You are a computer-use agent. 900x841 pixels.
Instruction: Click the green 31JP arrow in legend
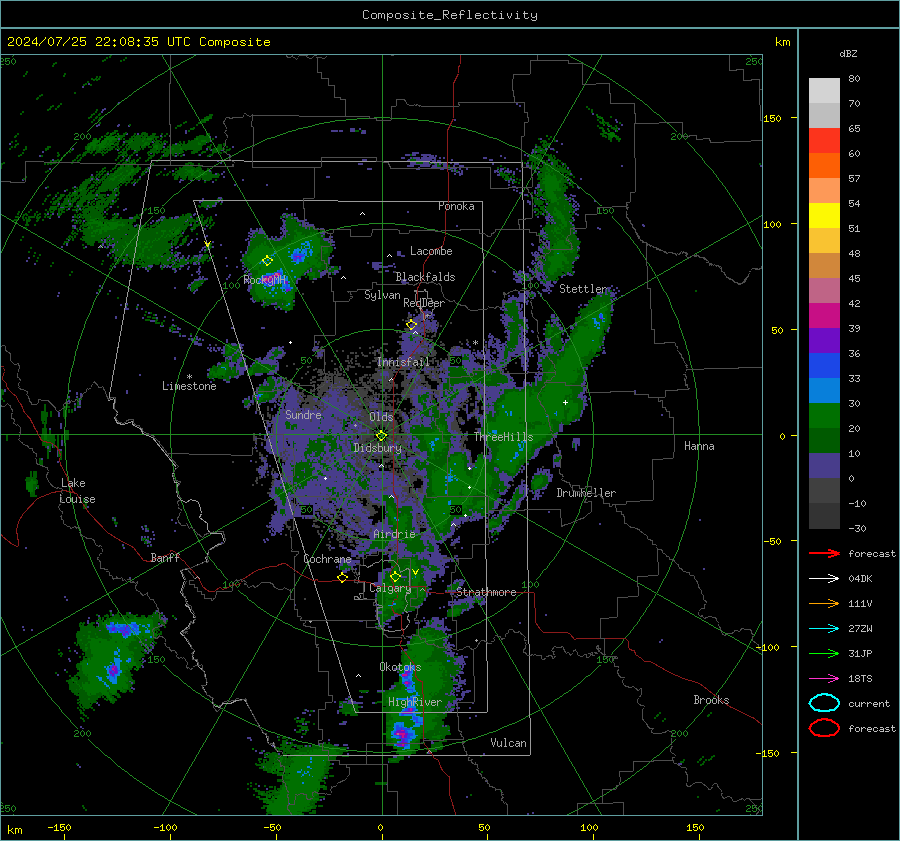[x=824, y=653]
